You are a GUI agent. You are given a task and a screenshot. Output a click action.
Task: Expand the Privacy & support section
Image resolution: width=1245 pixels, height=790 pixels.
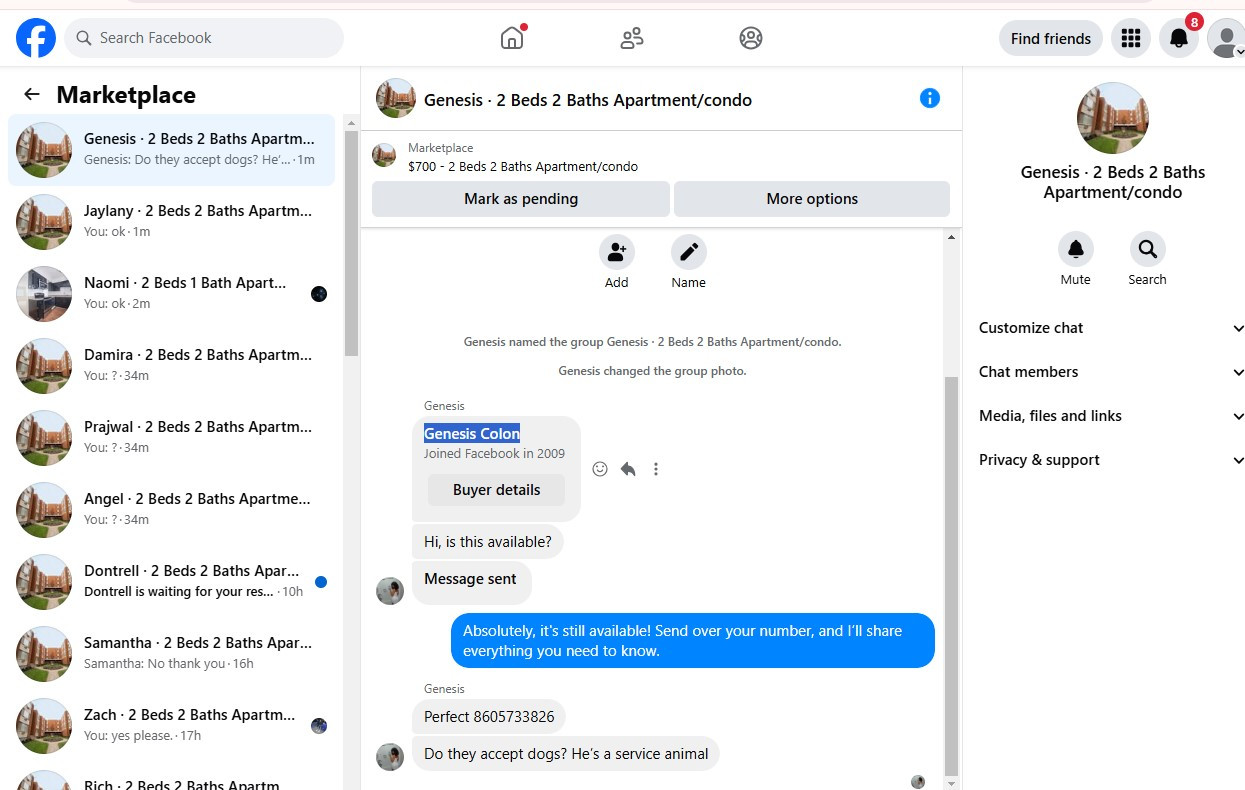point(1111,460)
